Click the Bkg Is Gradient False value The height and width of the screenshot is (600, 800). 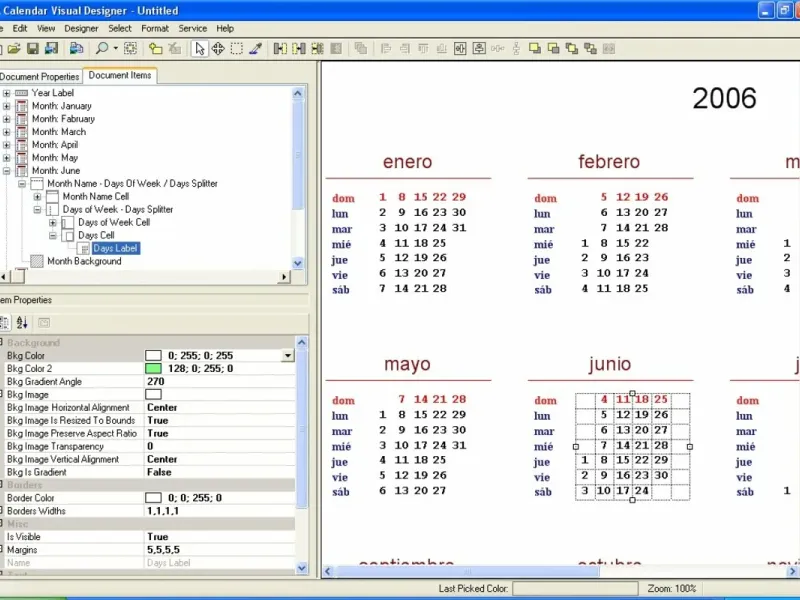point(159,472)
